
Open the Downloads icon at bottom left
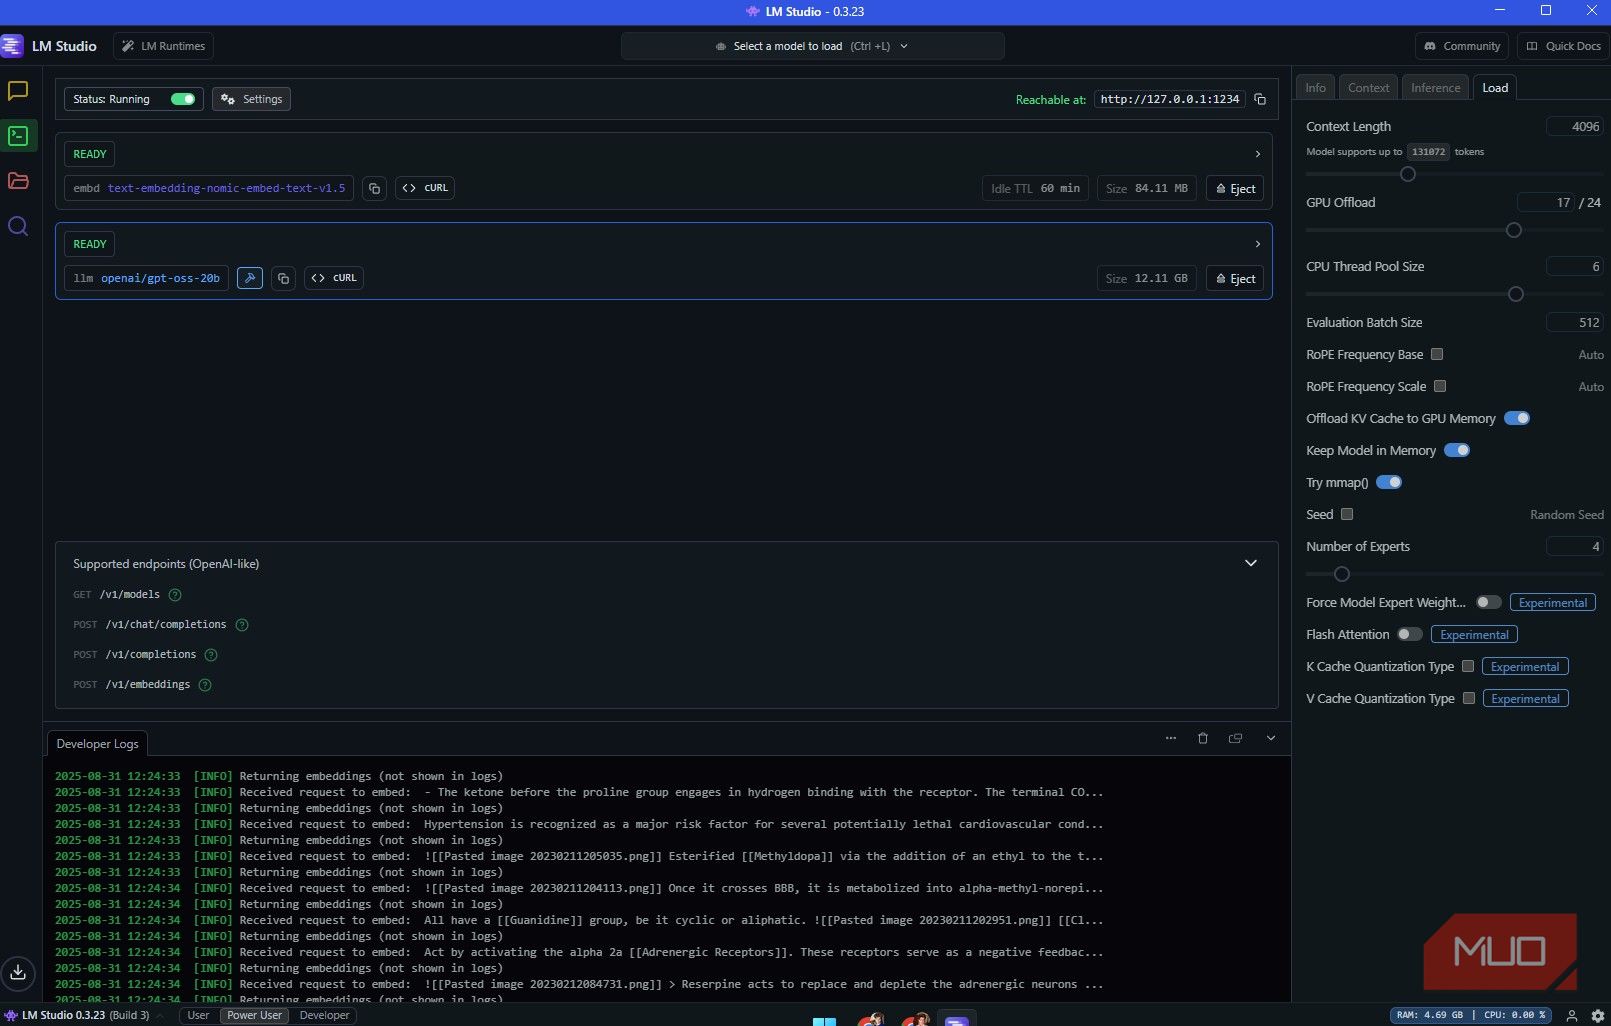tap(18, 972)
